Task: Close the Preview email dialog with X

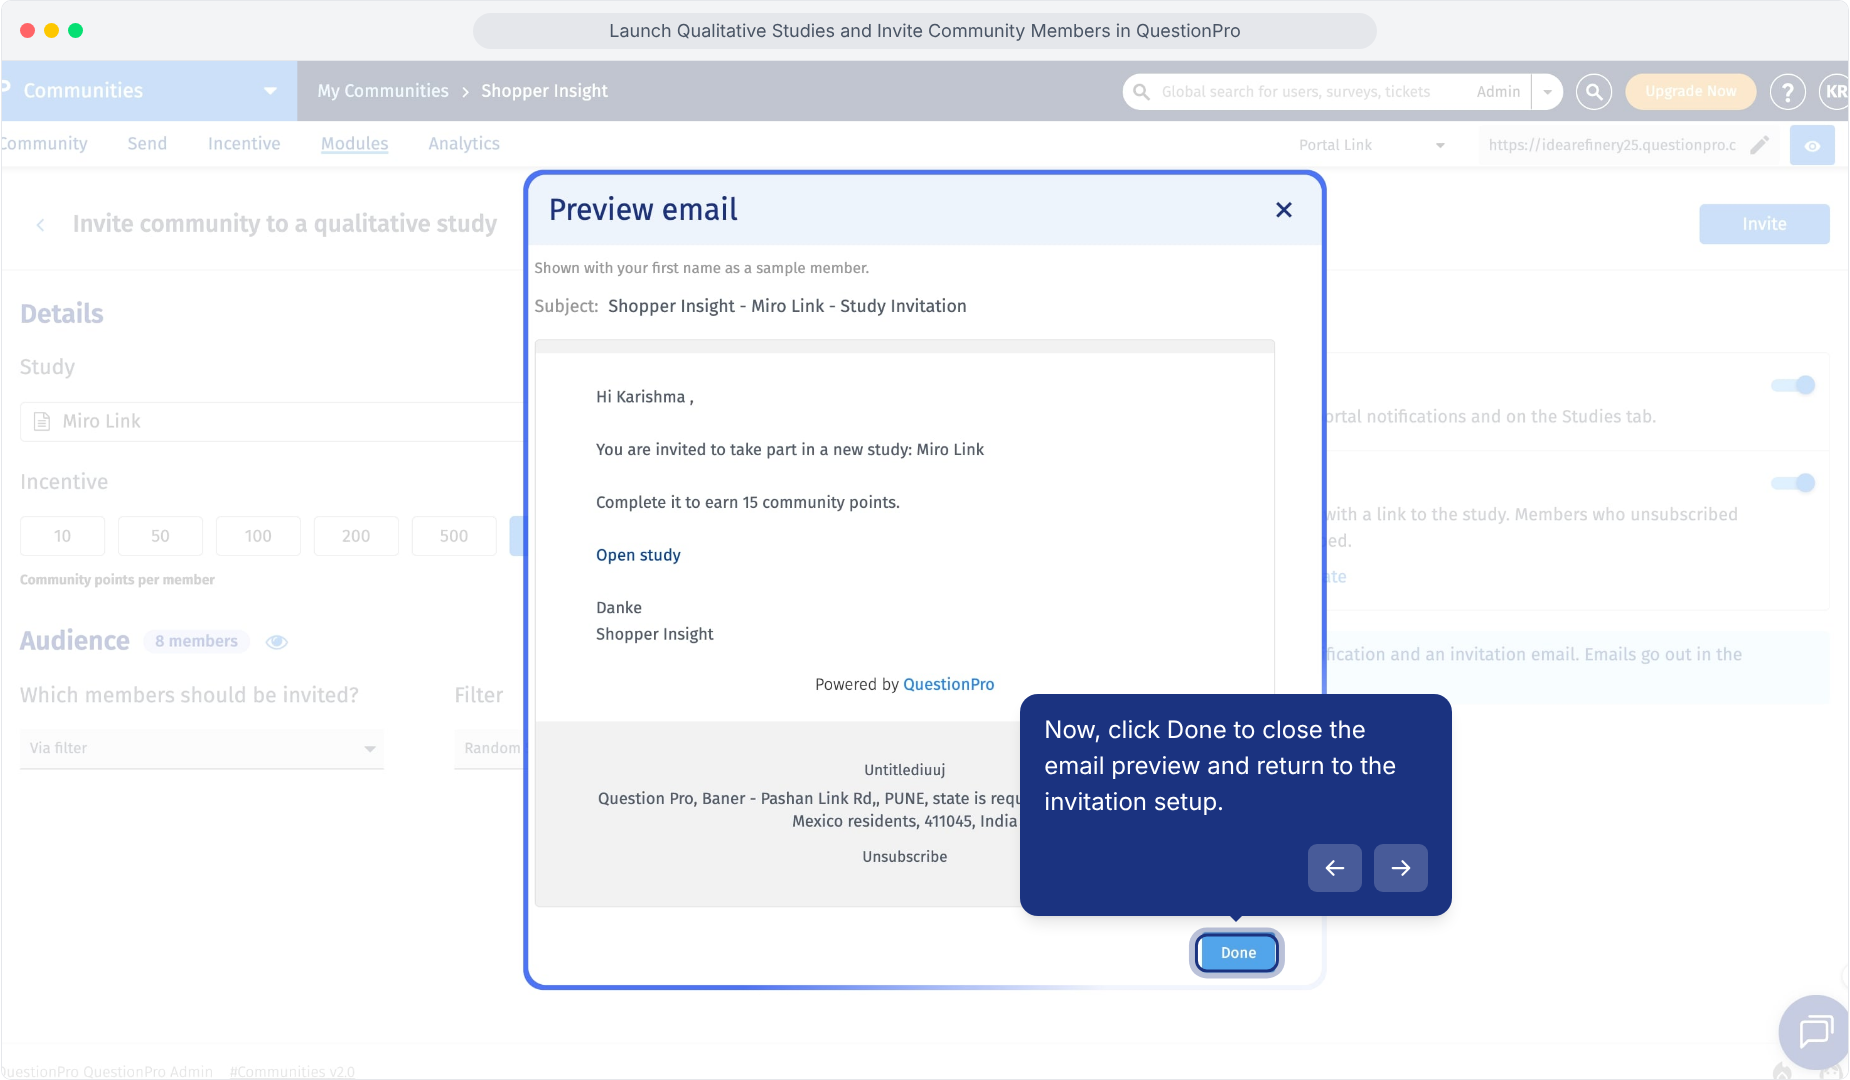Action: tap(1284, 210)
